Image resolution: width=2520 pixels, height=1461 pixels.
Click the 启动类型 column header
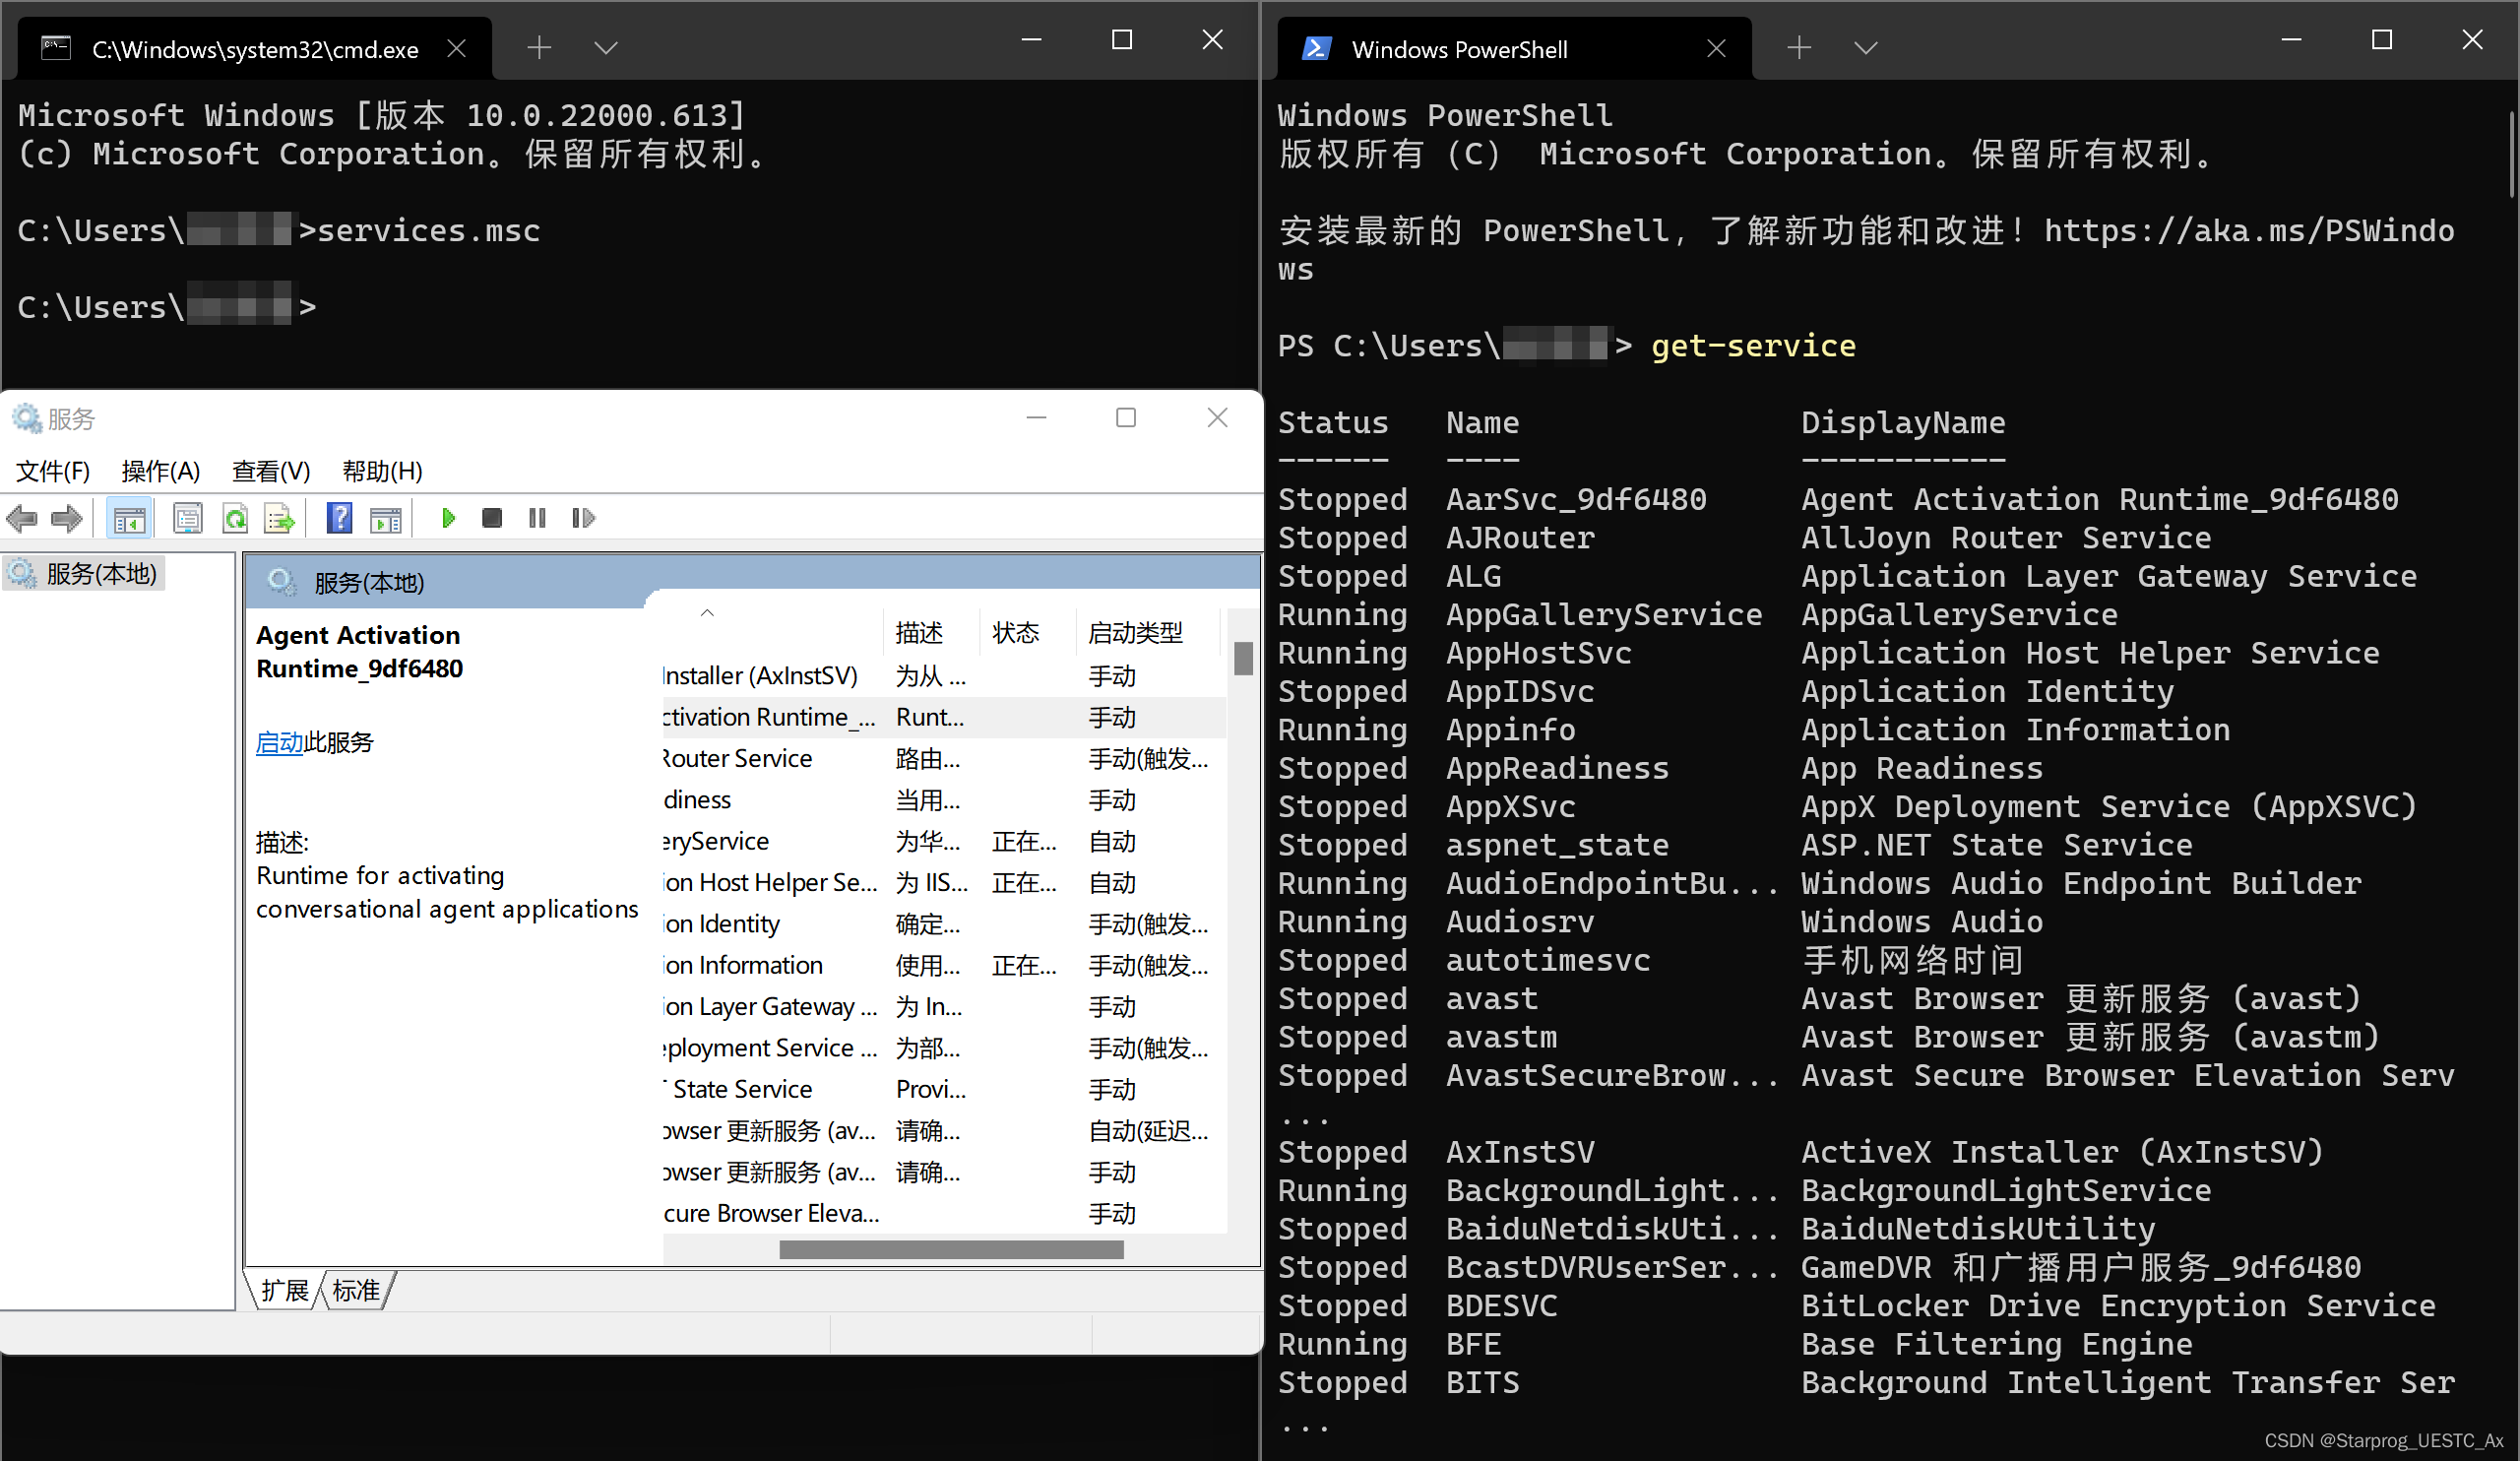coord(1135,633)
